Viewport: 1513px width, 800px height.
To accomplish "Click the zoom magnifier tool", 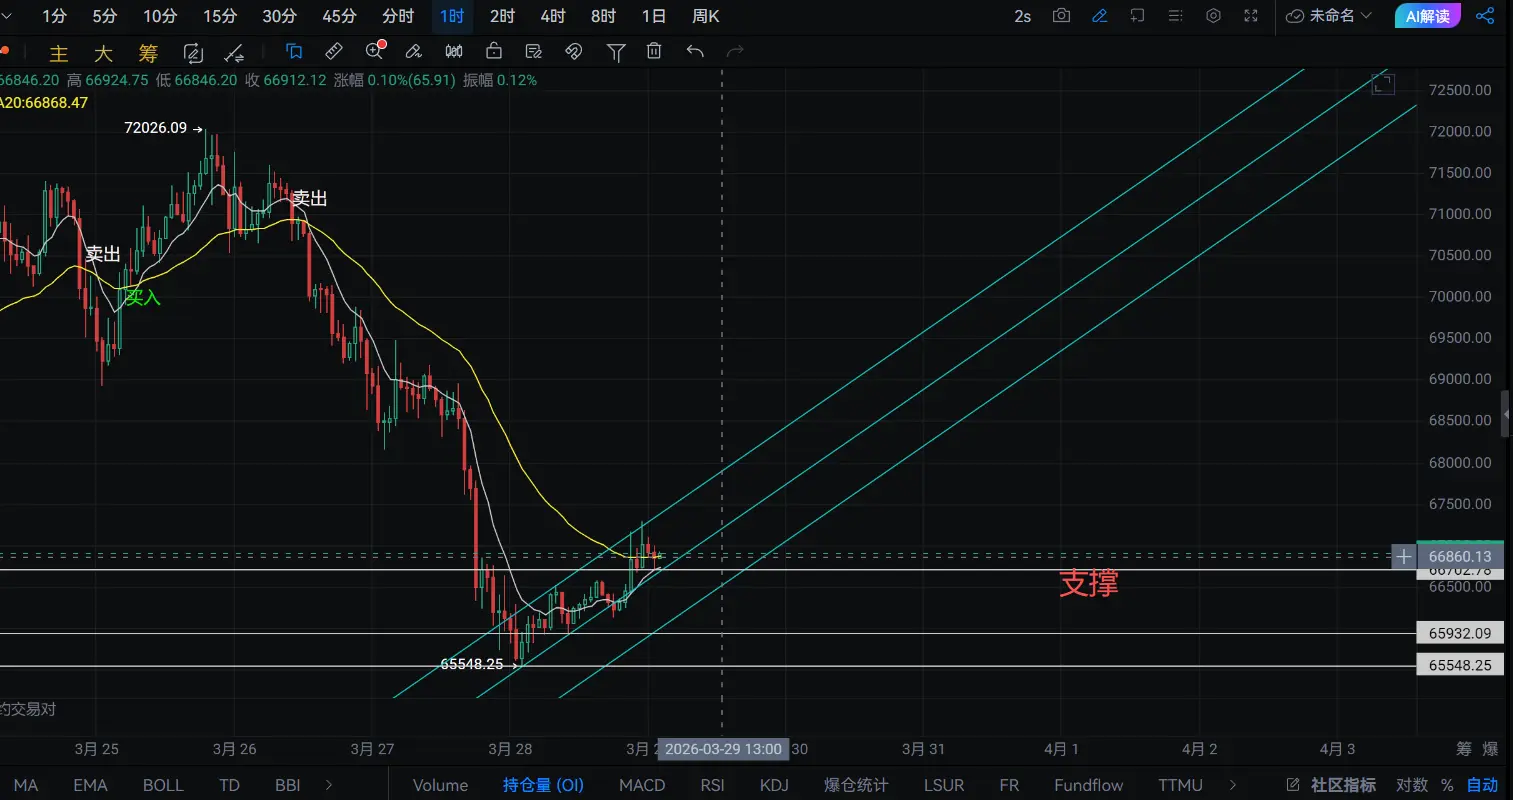I will (x=375, y=51).
